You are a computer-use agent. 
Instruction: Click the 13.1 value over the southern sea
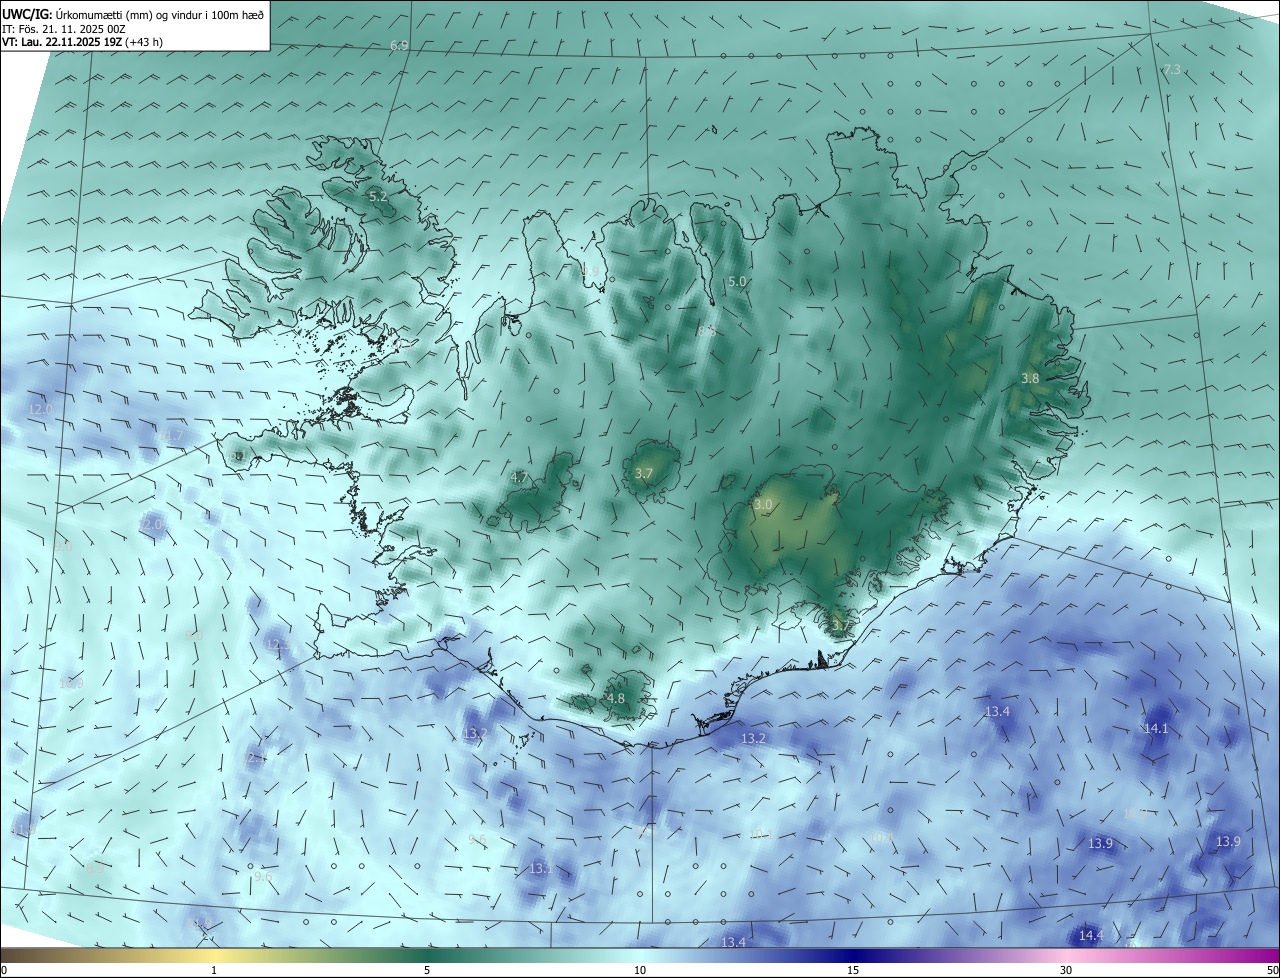coord(541,868)
